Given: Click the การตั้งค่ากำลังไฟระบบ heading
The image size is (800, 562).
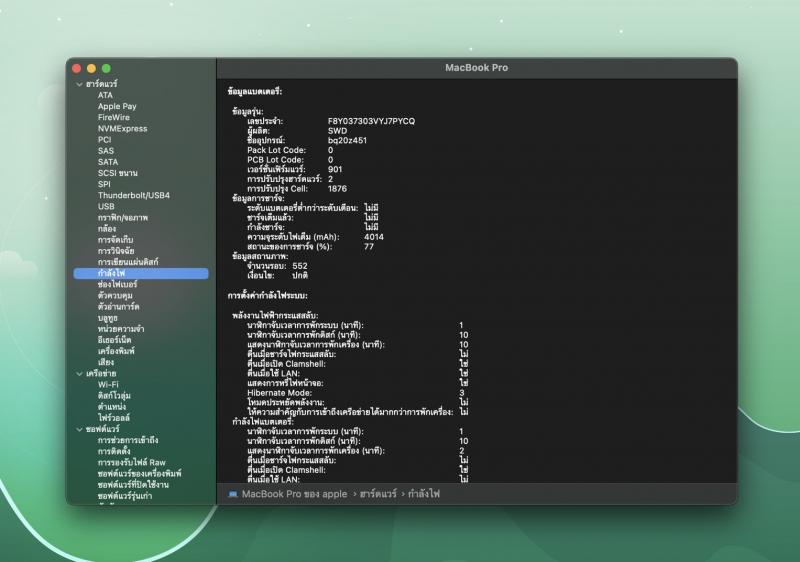Looking at the screenshot, I should coord(267,296).
